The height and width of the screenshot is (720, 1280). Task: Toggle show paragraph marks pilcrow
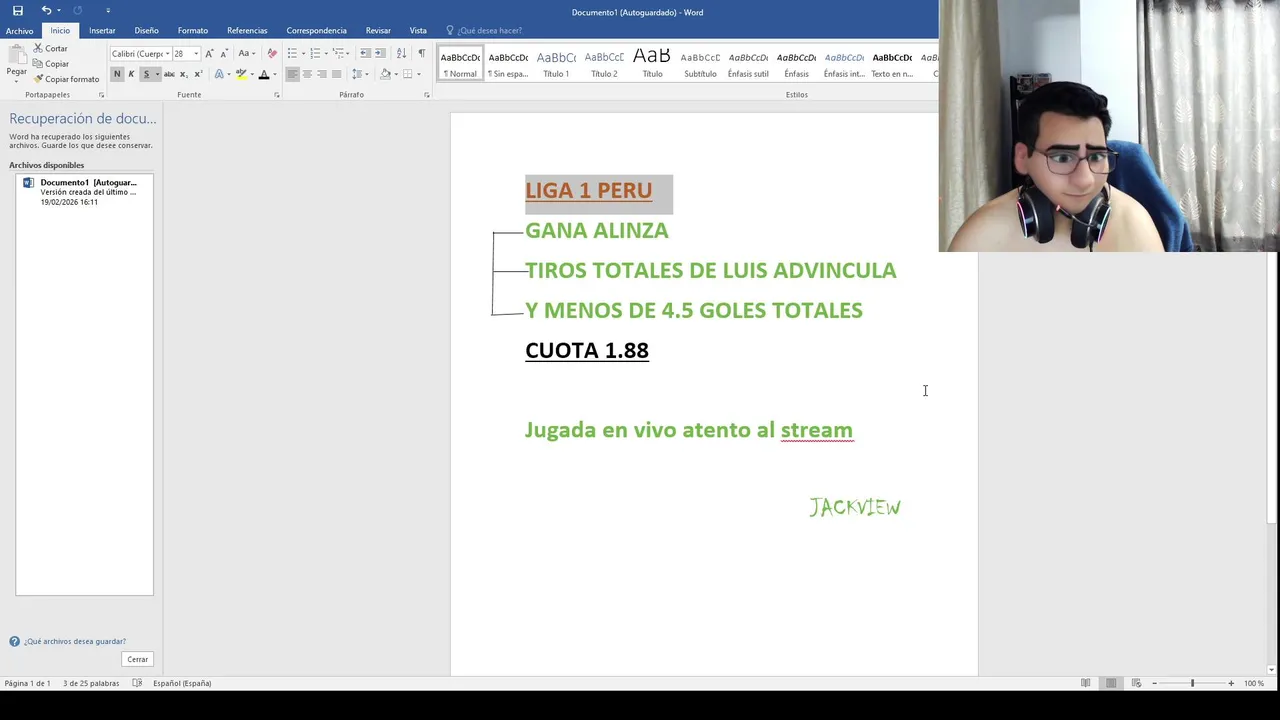click(x=421, y=53)
